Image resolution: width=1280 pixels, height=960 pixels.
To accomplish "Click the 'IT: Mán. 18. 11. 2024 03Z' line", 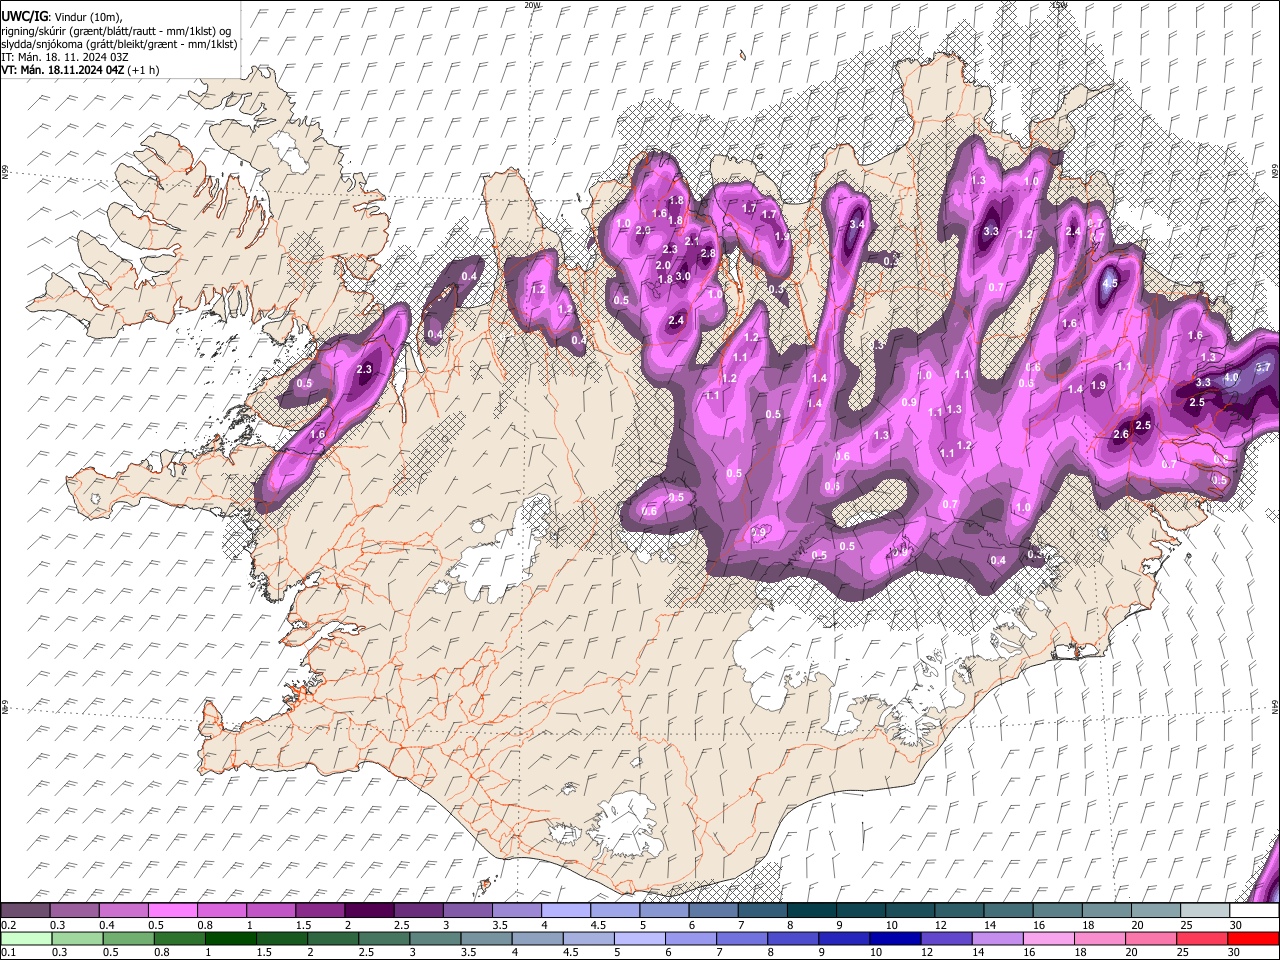I will (x=65, y=57).
